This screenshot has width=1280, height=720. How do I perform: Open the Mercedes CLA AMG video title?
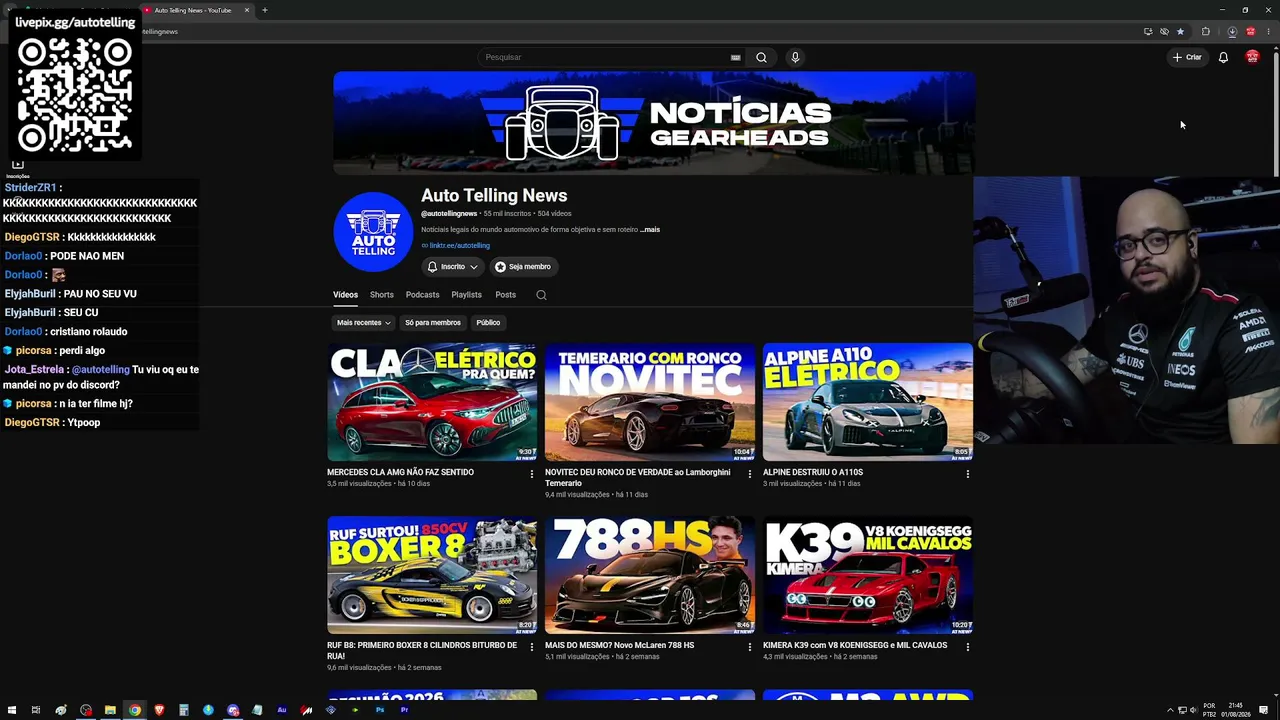click(x=400, y=472)
